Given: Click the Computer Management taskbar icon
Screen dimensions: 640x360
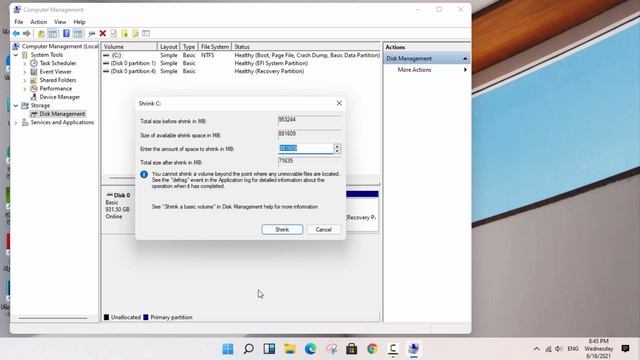Looking at the screenshot, I should (413, 349).
